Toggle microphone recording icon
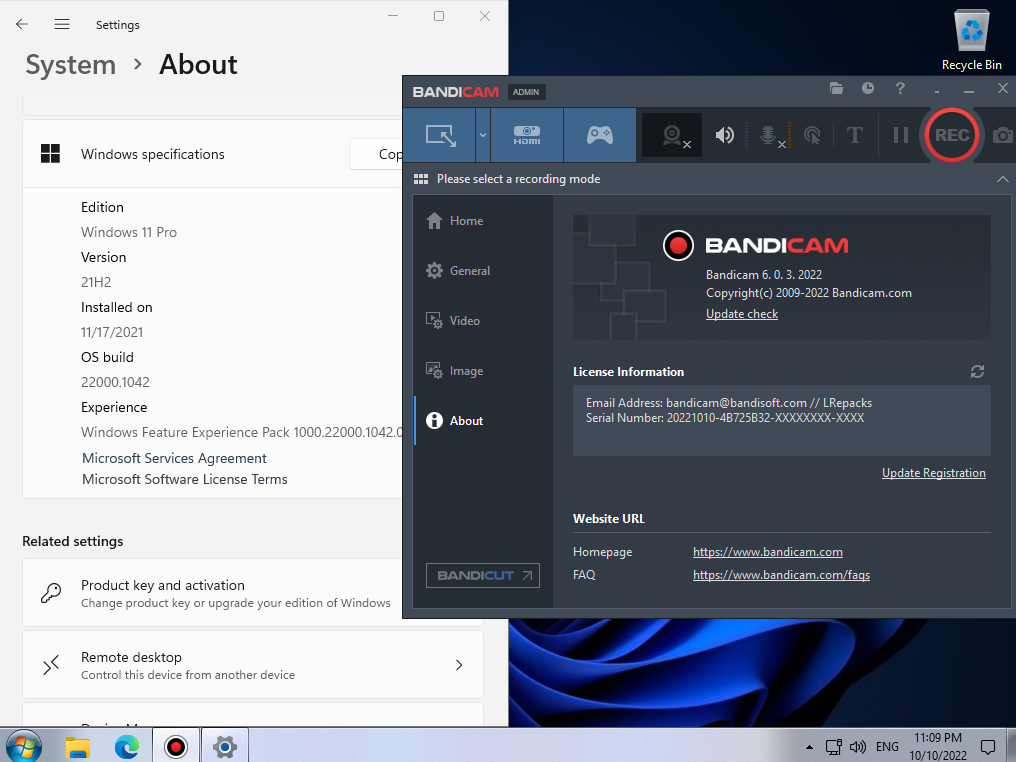The image size is (1016, 762). (x=769, y=135)
